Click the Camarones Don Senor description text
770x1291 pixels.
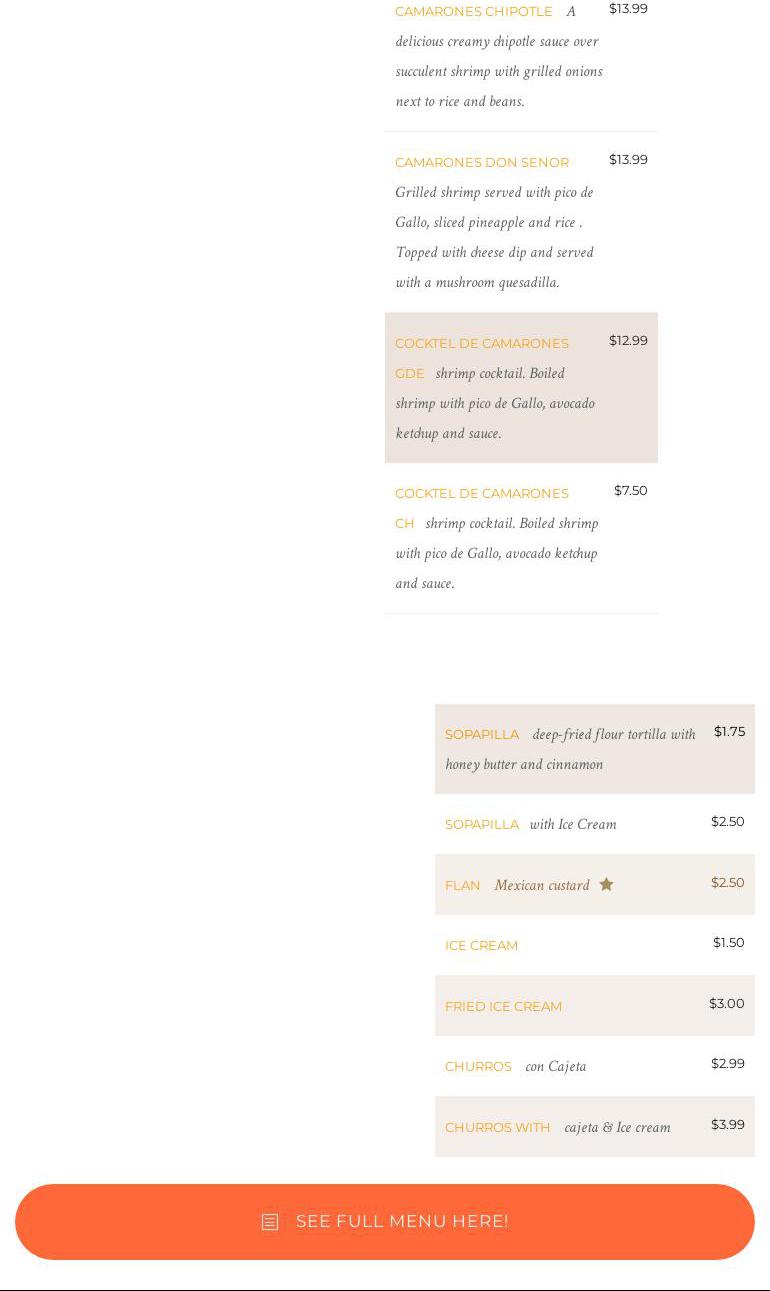coord(494,238)
